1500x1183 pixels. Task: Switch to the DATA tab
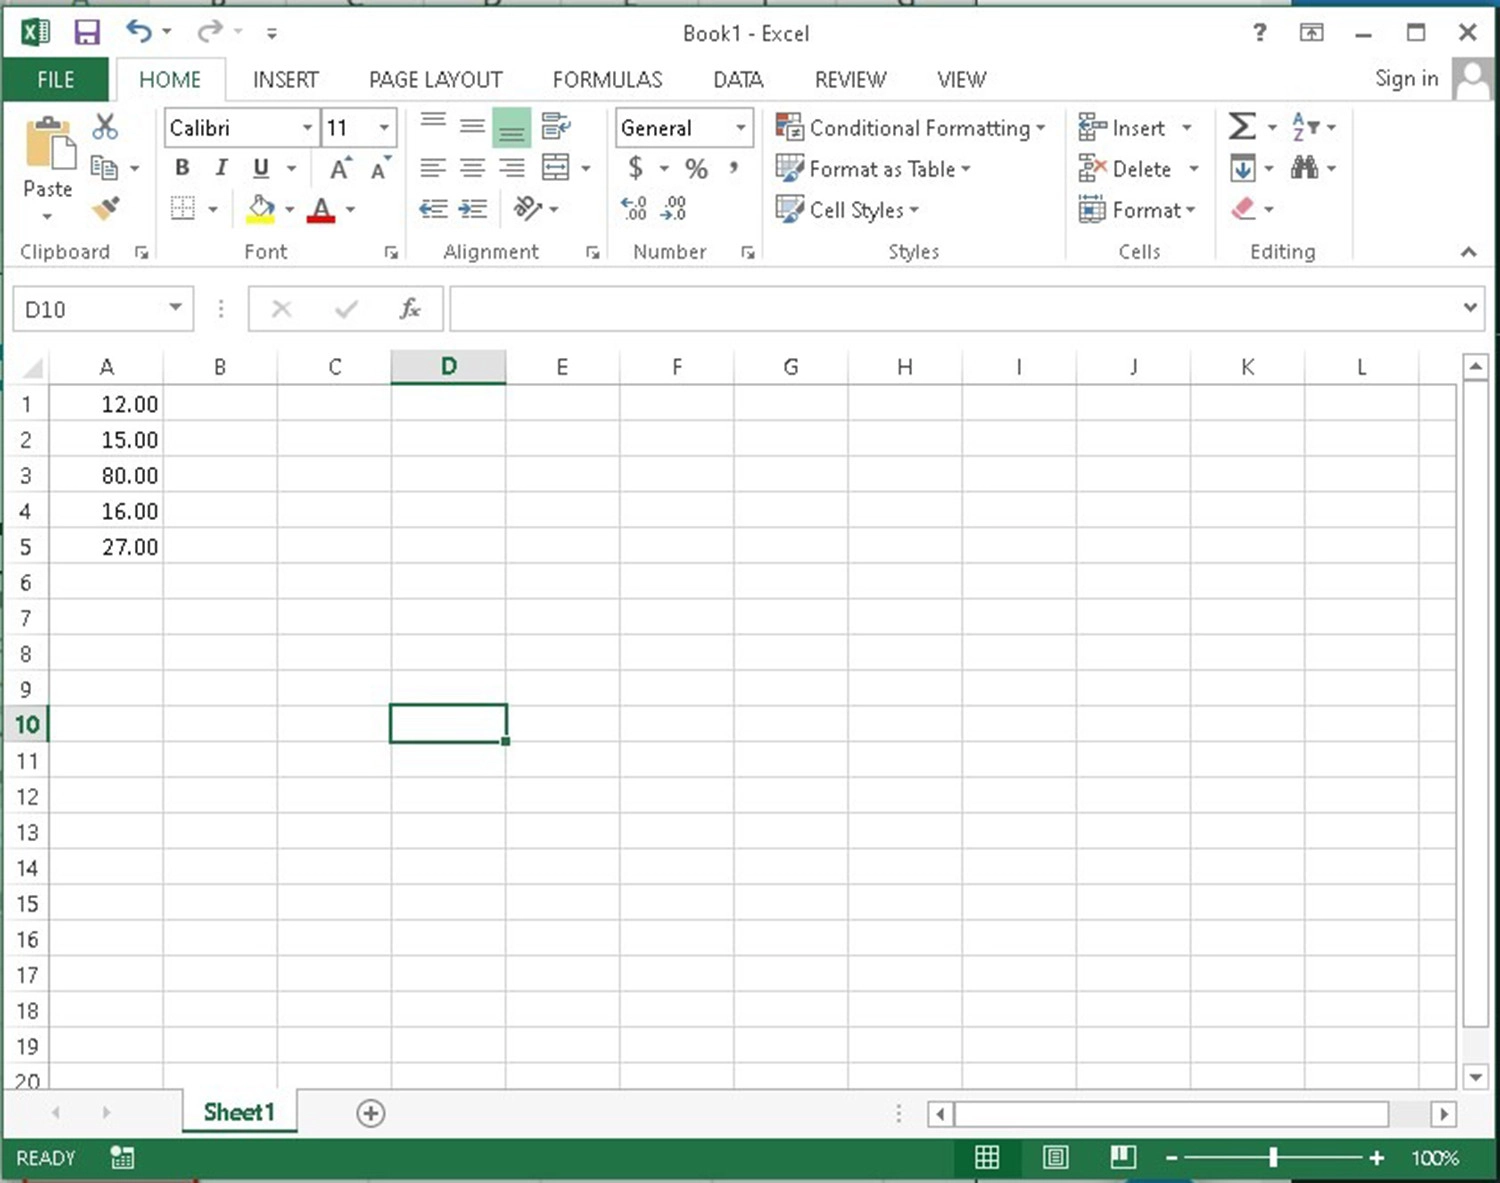pyautogui.click(x=738, y=80)
